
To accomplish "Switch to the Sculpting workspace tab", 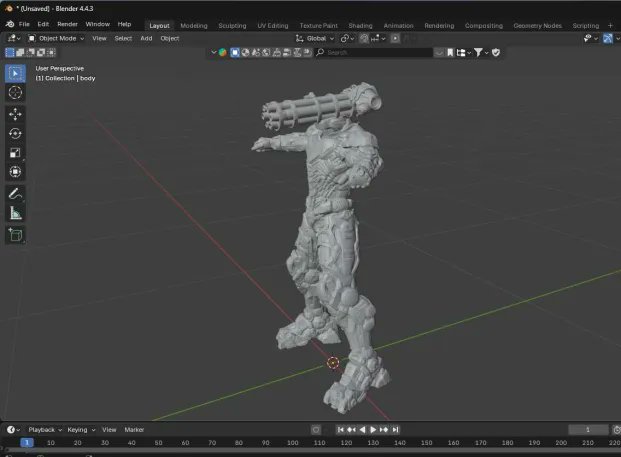I will point(232,26).
